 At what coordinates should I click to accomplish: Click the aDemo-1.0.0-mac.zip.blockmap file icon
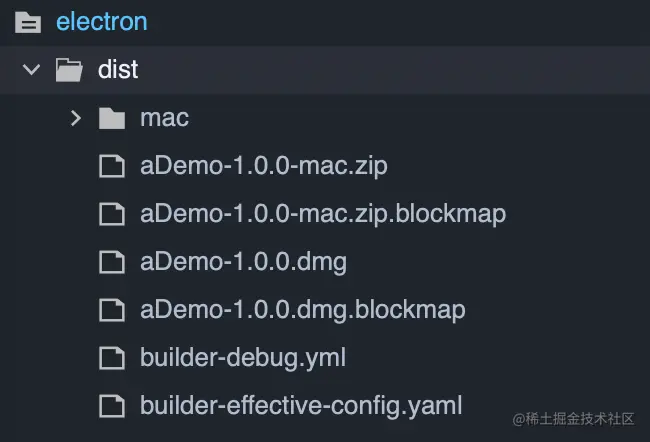(x=112, y=214)
